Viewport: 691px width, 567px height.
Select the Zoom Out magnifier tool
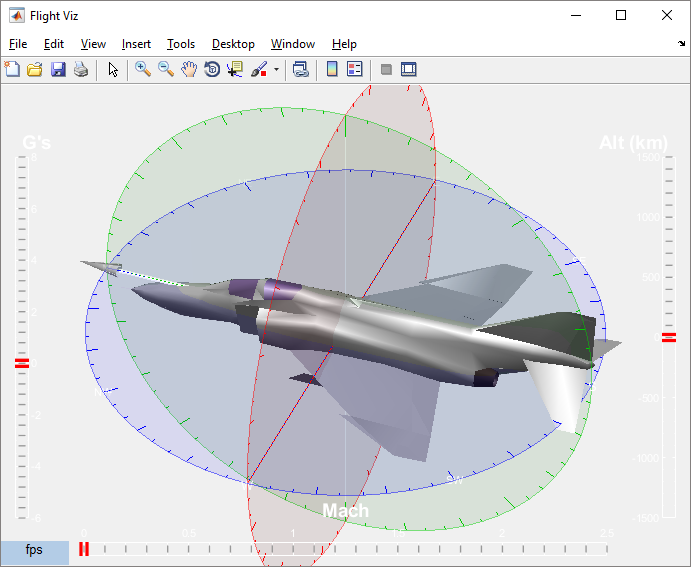pyautogui.click(x=166, y=69)
